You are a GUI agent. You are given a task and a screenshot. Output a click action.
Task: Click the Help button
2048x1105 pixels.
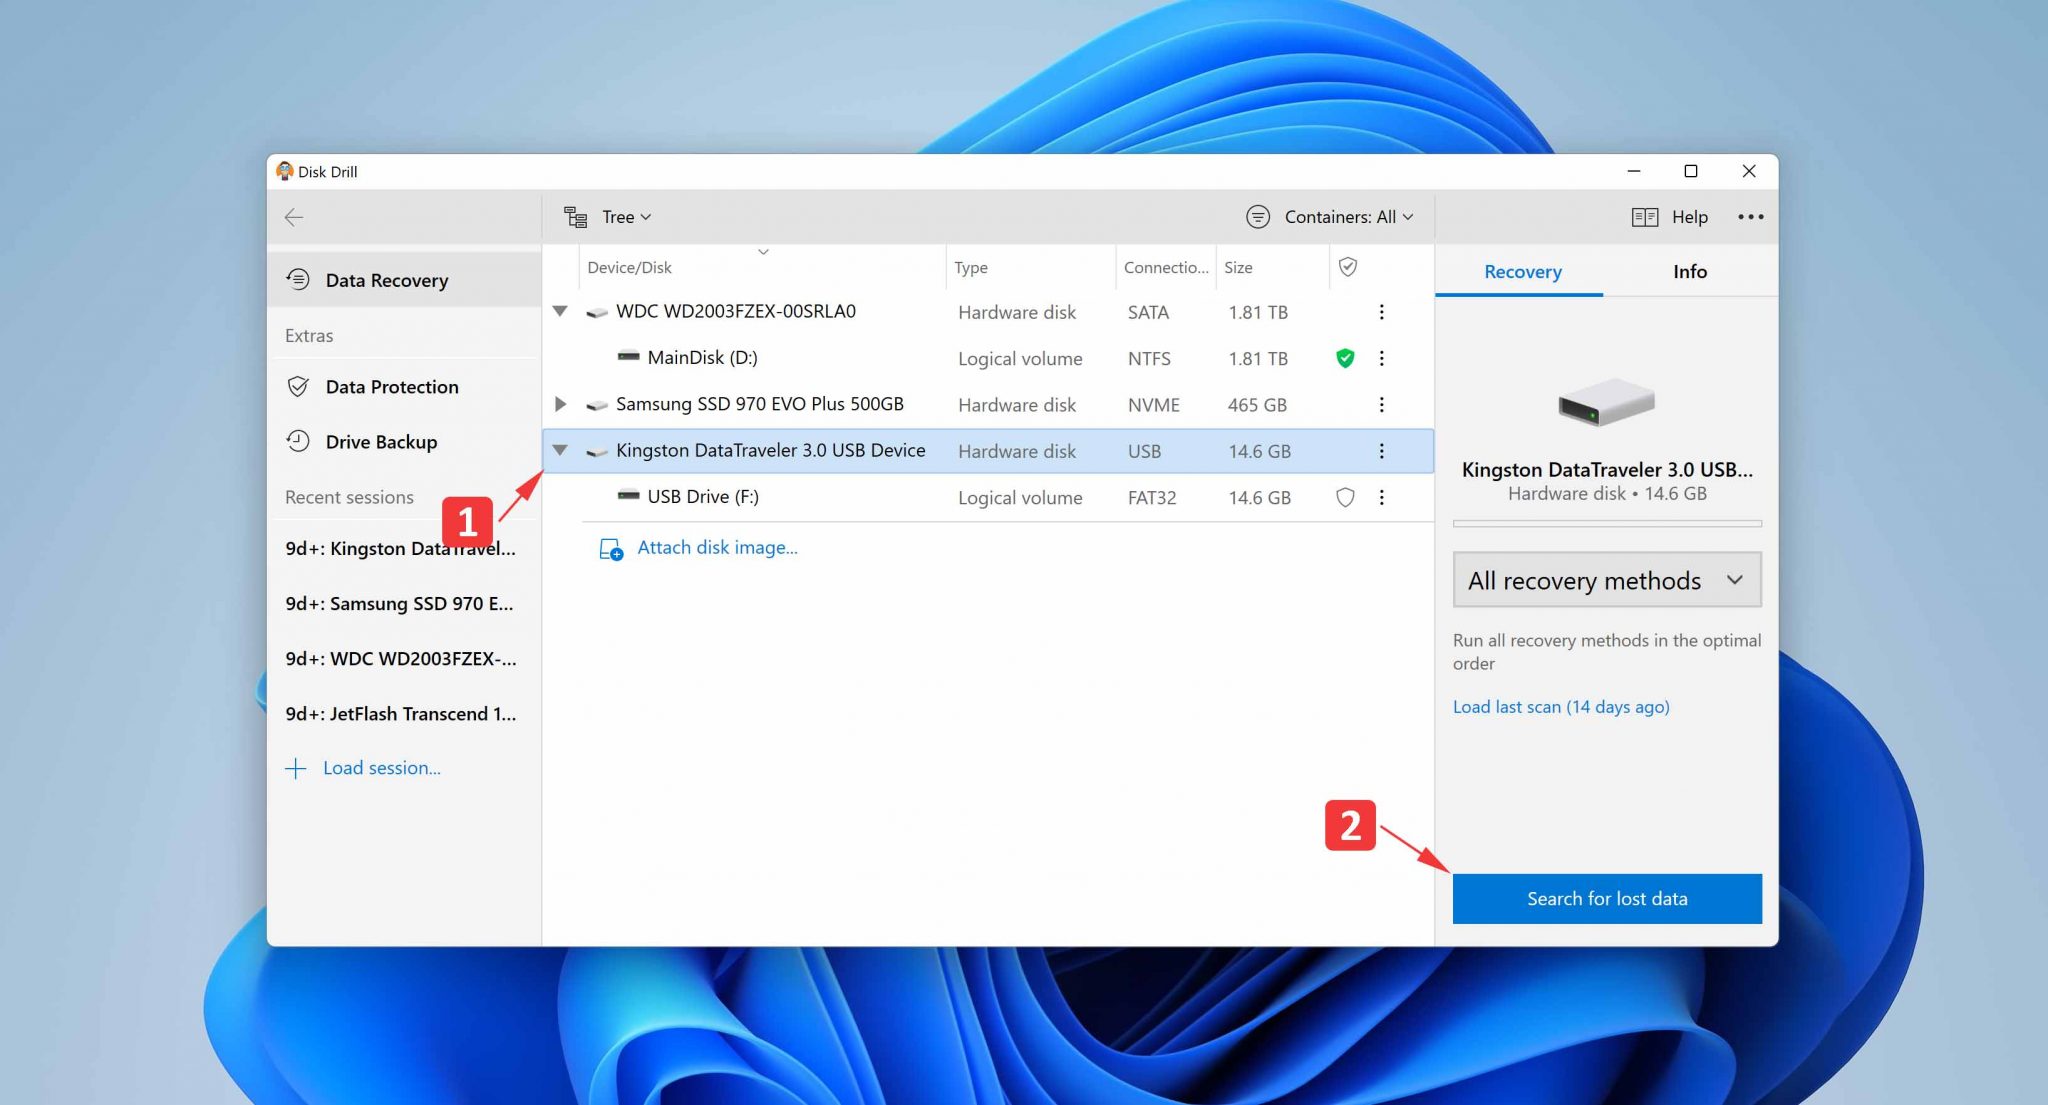[x=1670, y=217]
